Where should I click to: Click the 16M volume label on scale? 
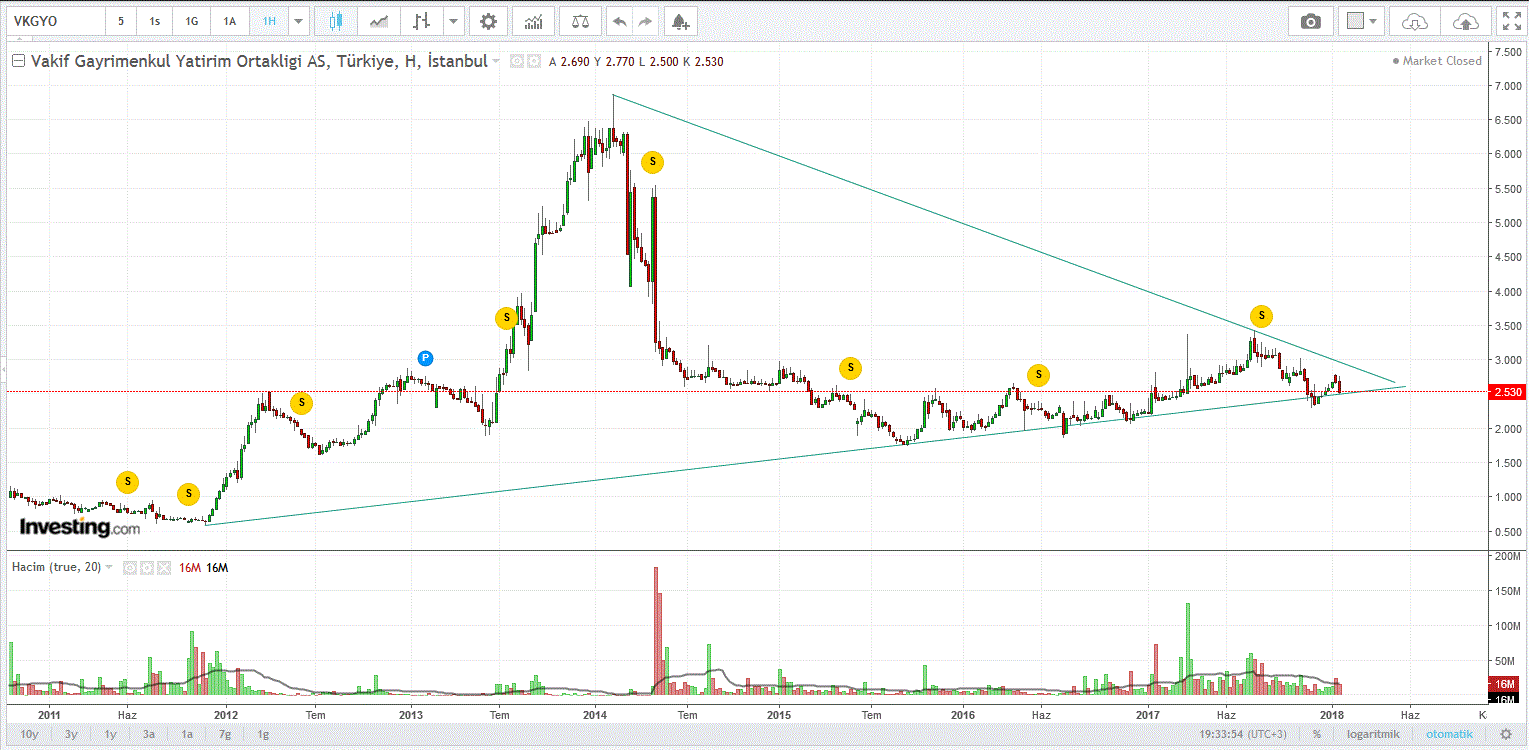click(1506, 684)
